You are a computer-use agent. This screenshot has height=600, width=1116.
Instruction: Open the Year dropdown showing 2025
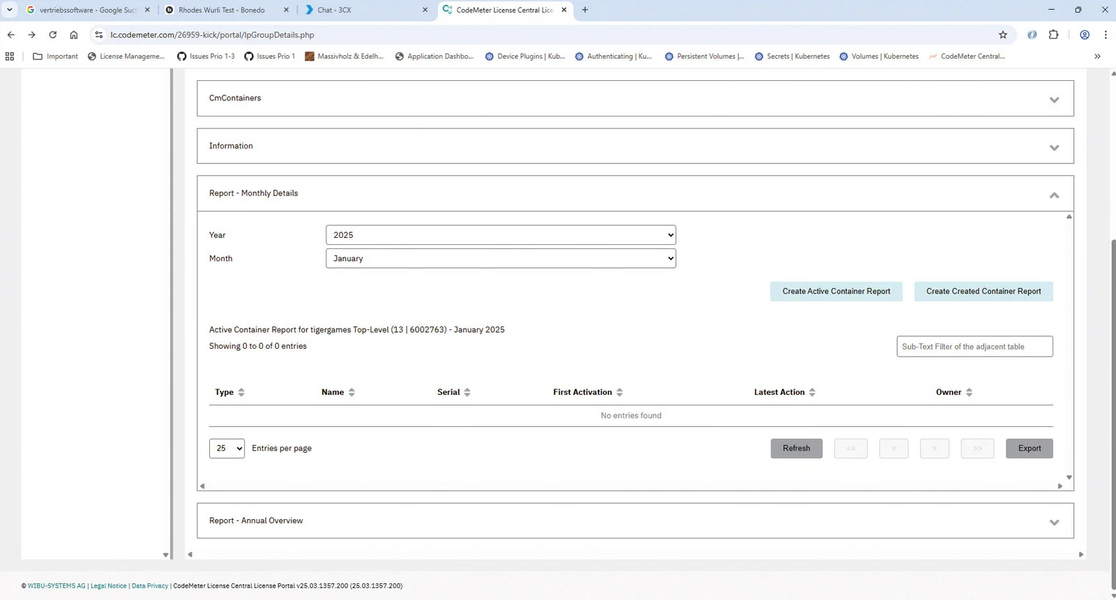(500, 235)
